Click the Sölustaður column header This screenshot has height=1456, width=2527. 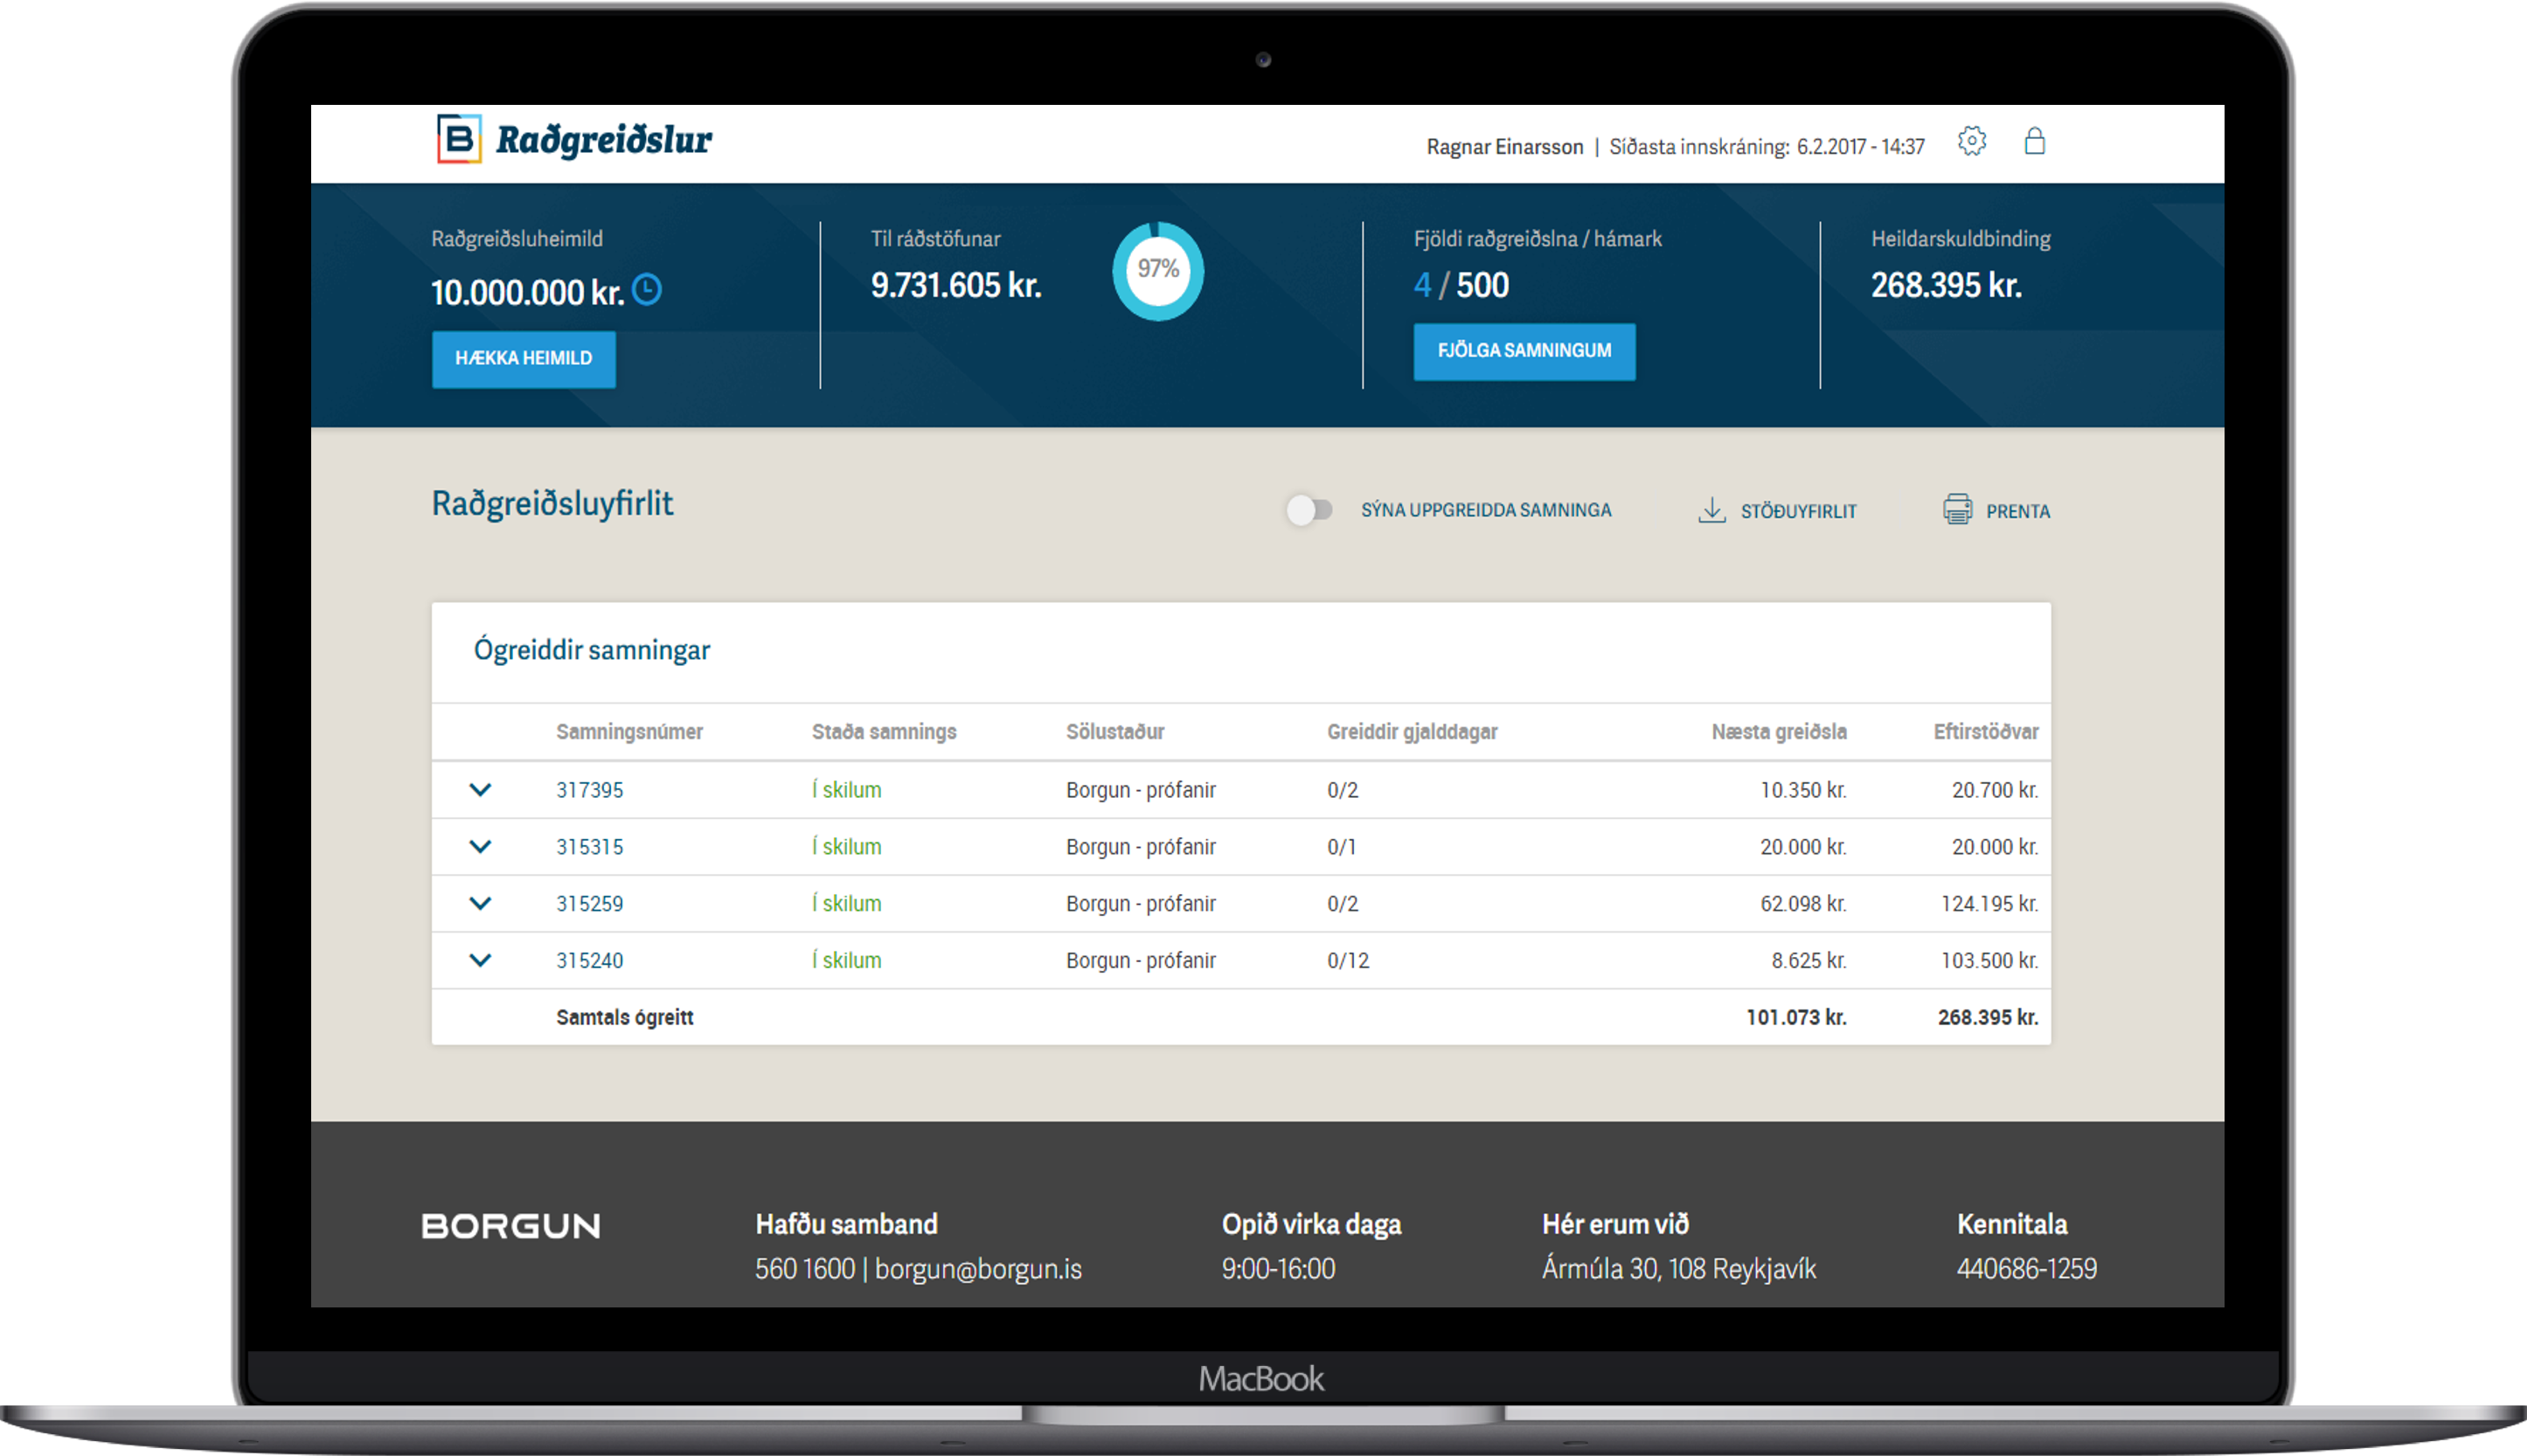1115,732
